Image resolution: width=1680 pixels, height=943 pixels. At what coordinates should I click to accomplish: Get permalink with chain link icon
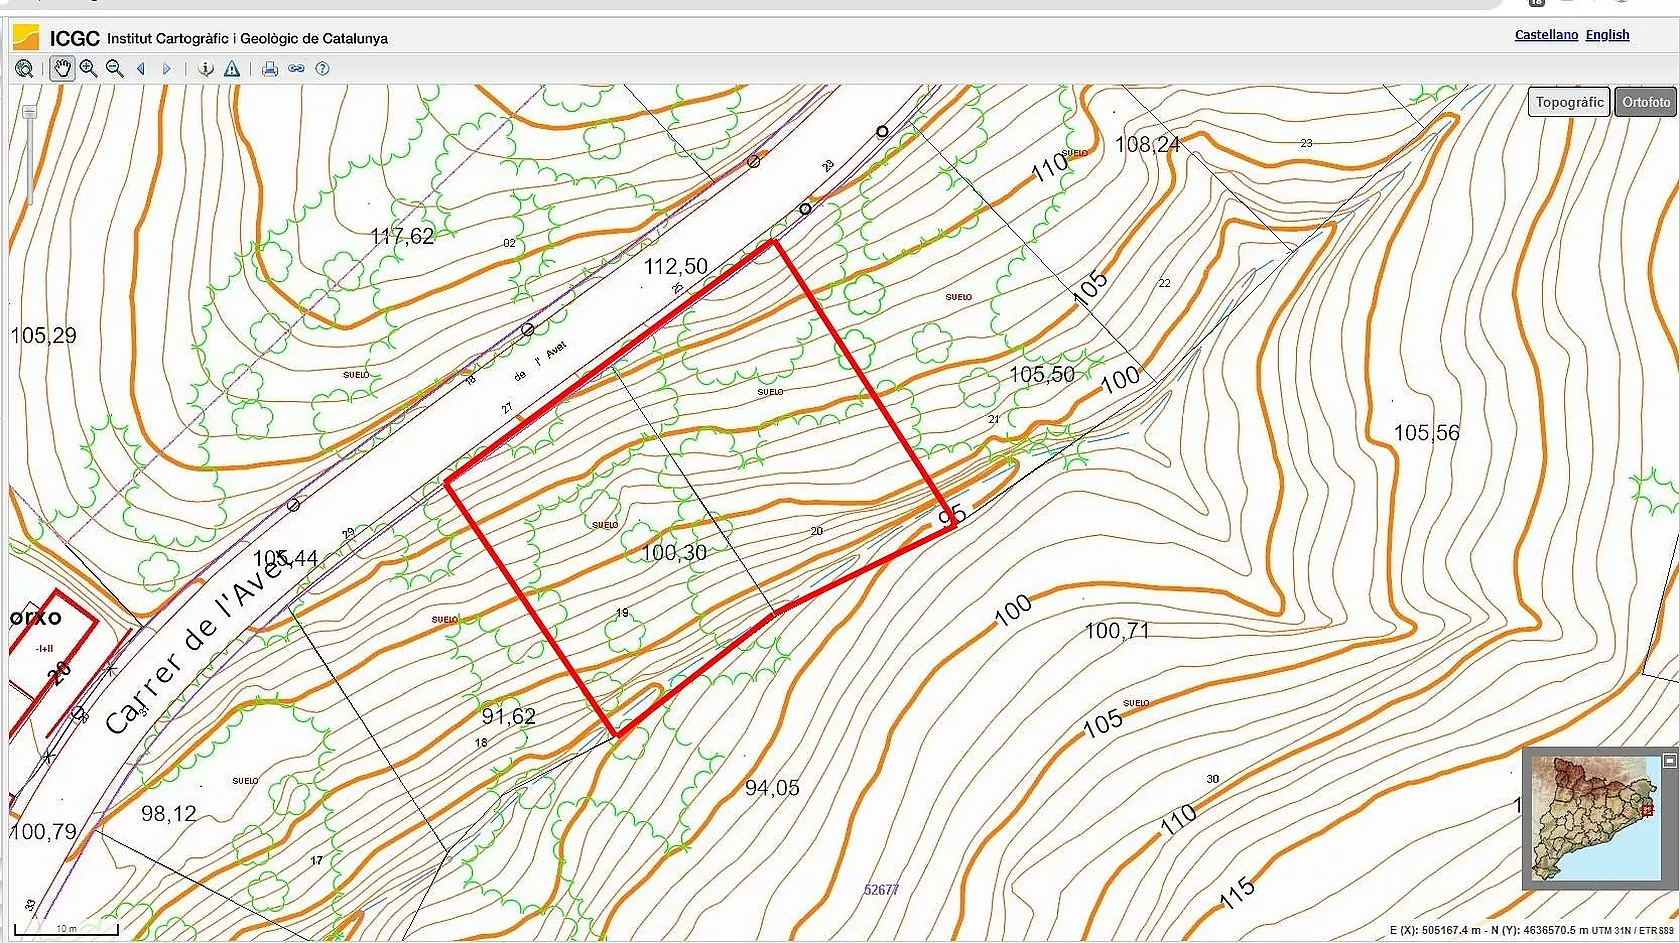[296, 69]
